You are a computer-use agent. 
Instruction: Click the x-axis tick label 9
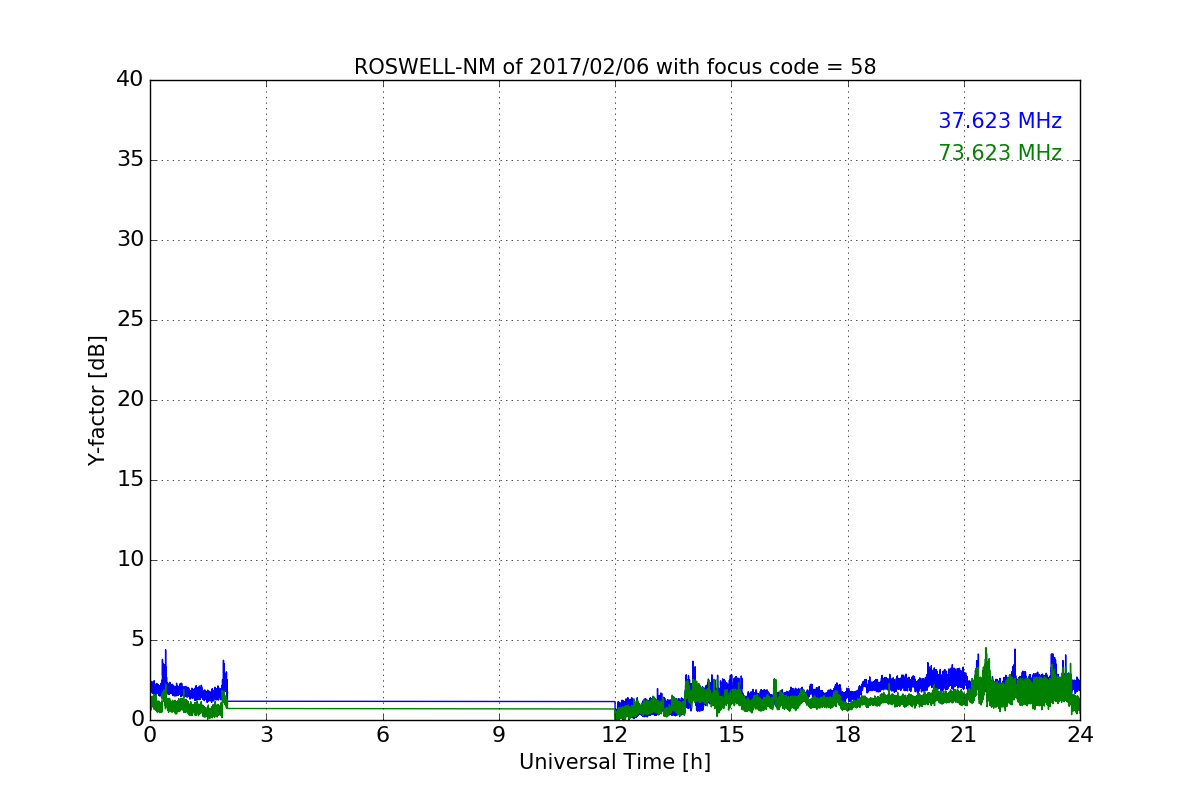(x=499, y=734)
